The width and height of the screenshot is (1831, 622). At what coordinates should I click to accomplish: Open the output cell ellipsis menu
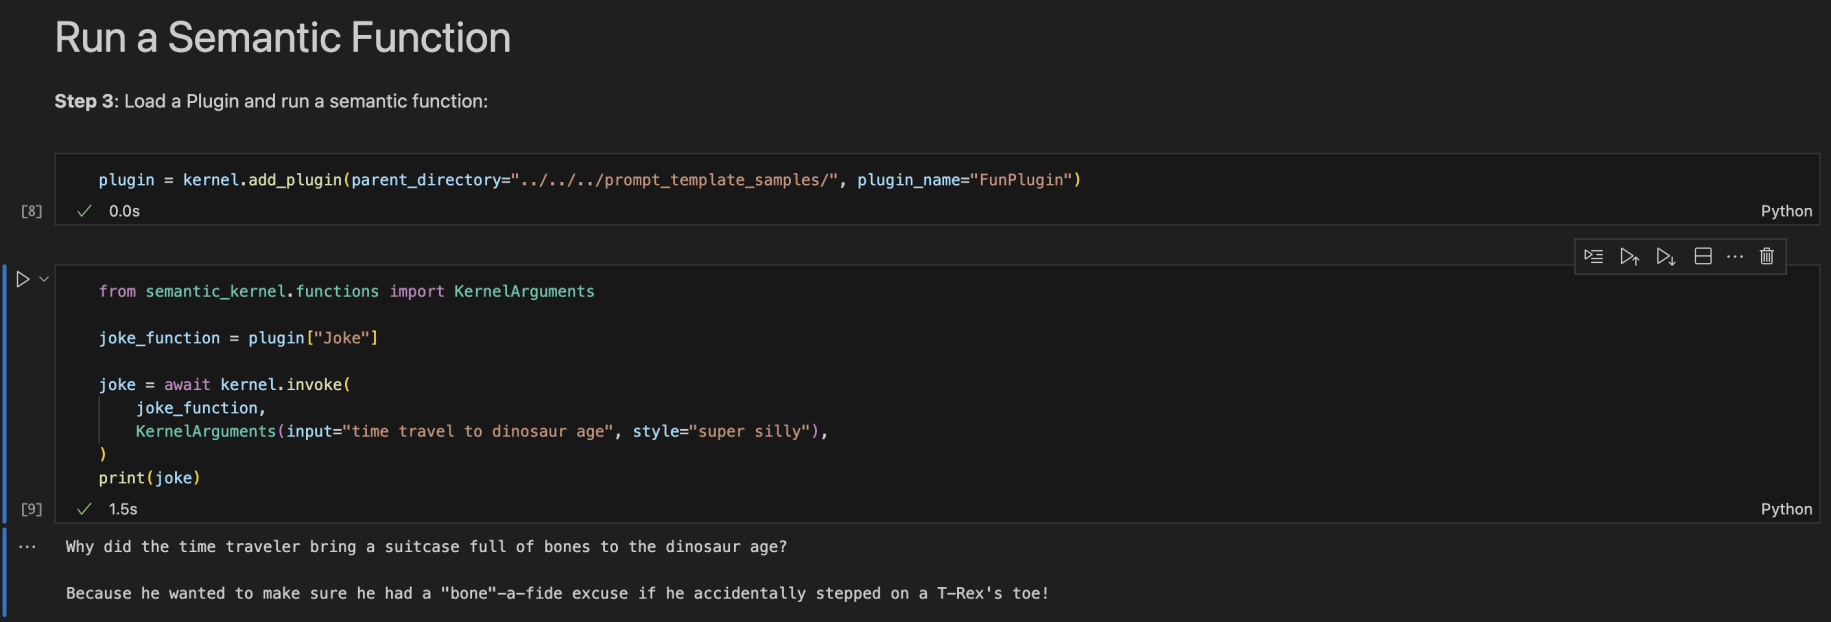coord(27,547)
